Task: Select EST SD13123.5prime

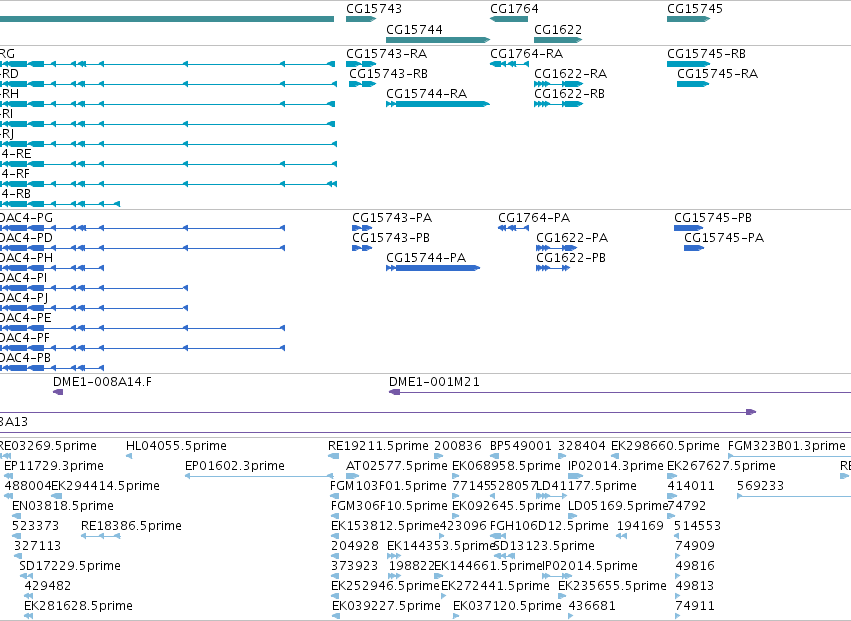Action: pyautogui.click(x=544, y=547)
